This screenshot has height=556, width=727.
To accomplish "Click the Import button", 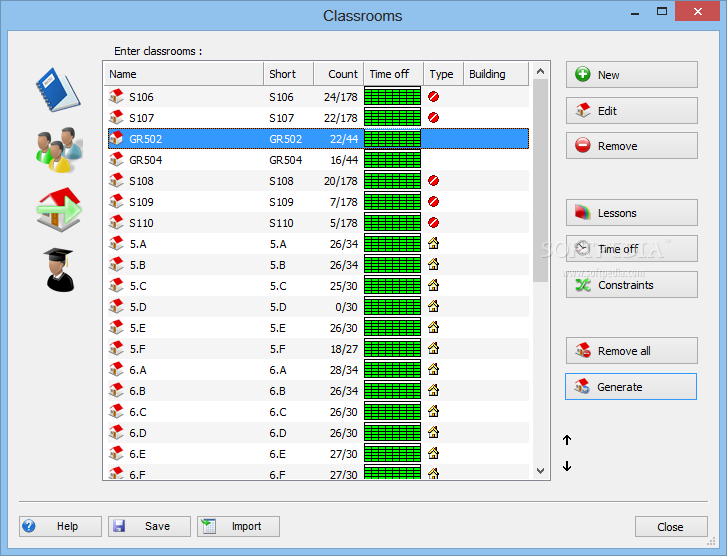I will [238, 526].
